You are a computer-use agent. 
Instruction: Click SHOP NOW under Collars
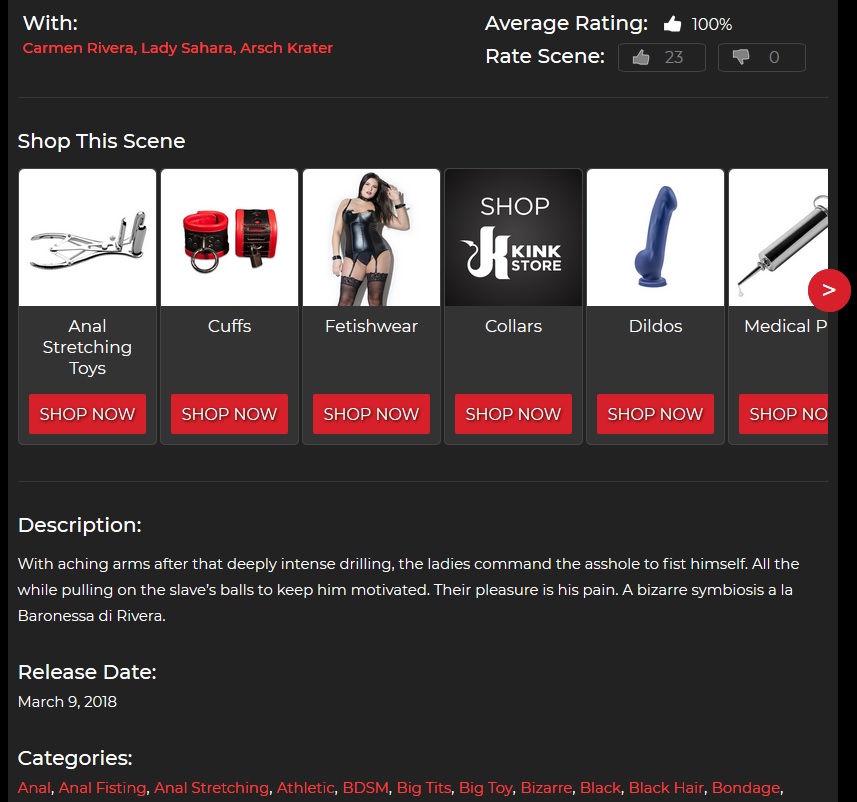[514, 414]
